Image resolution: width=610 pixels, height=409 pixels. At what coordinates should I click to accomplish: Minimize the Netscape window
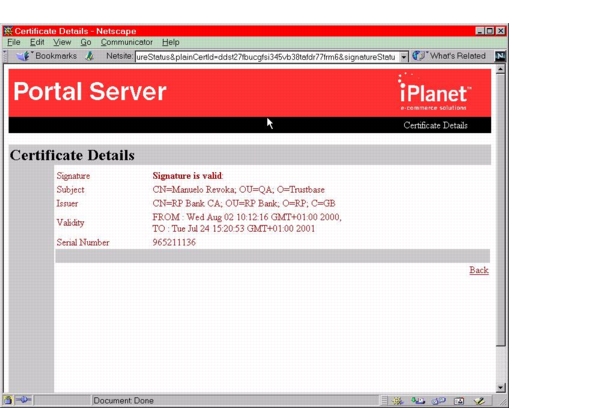pos(480,31)
